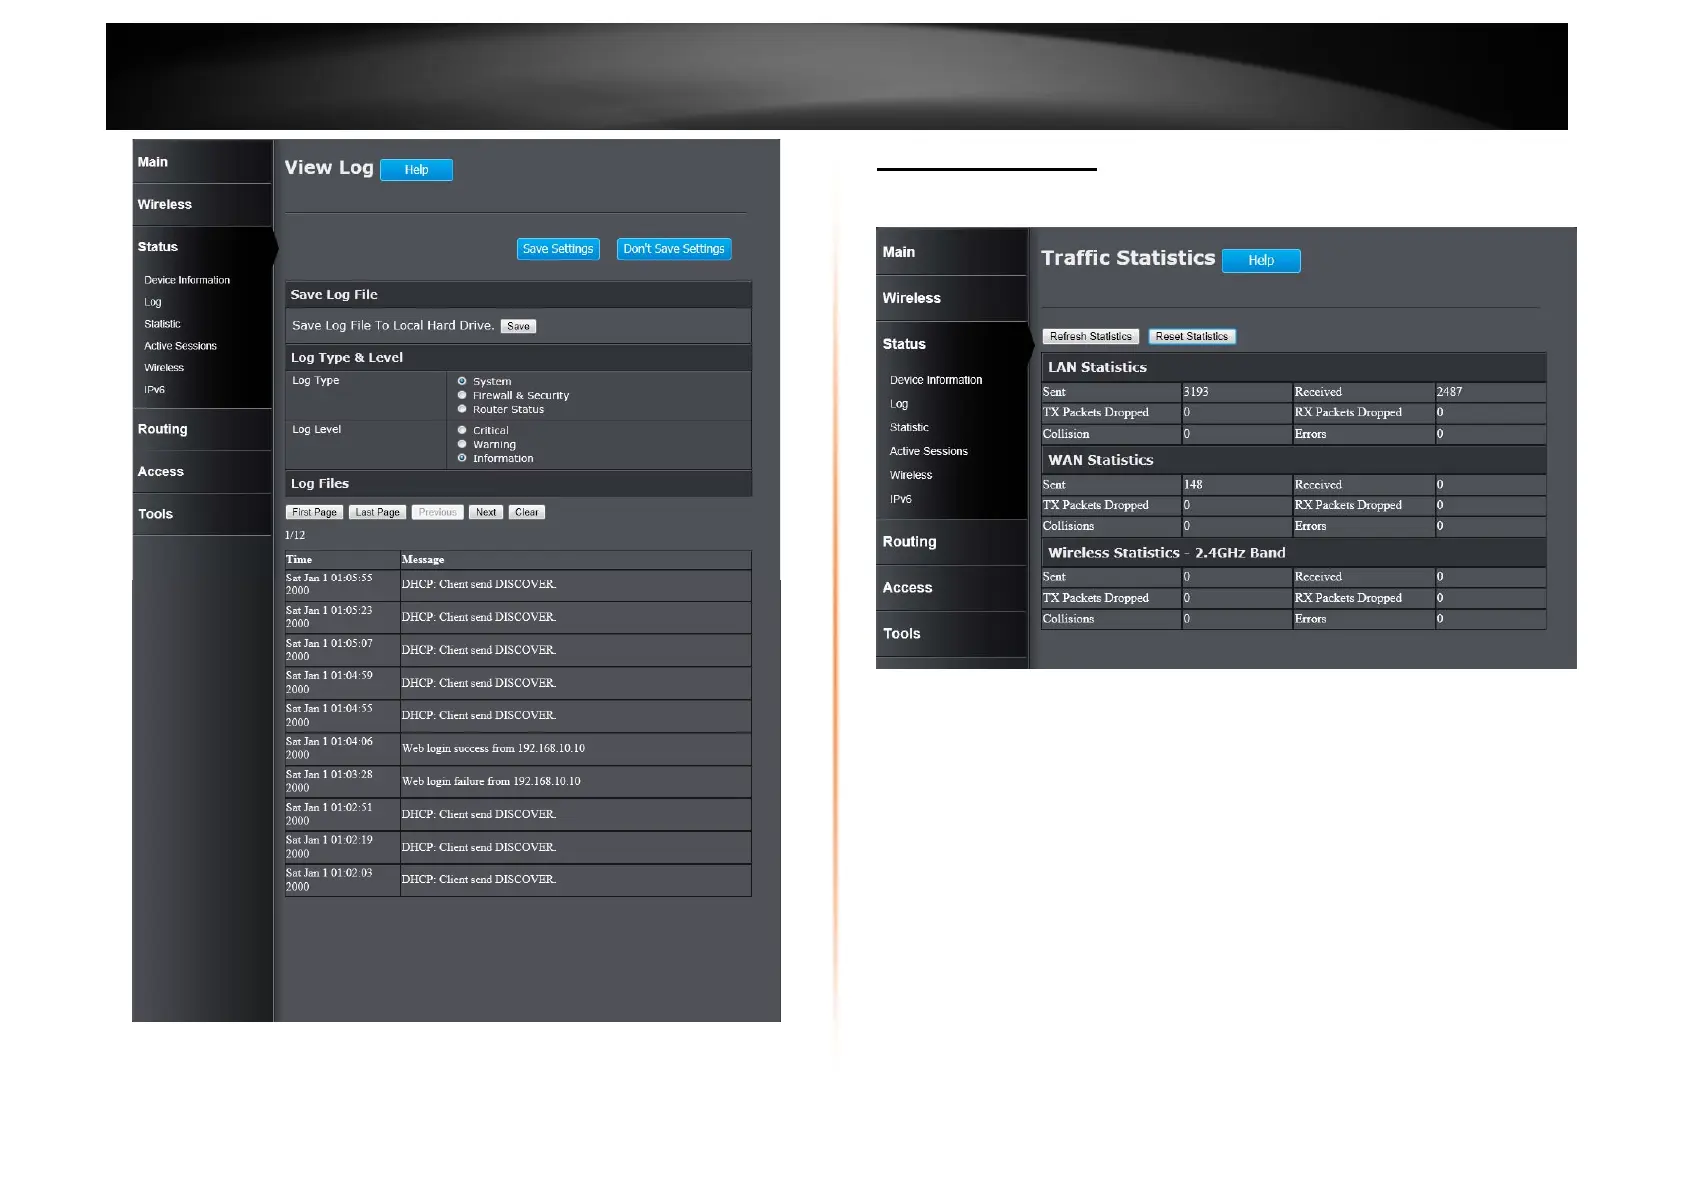Click Help button next to View Log
The height and width of the screenshot is (1190, 1684).
click(x=416, y=170)
